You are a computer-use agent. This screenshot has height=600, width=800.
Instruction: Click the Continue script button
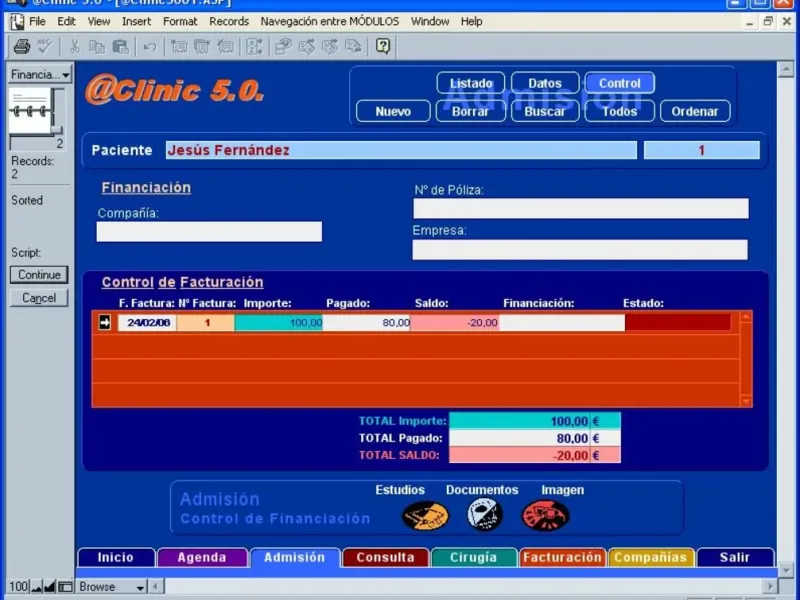pyautogui.click(x=39, y=274)
